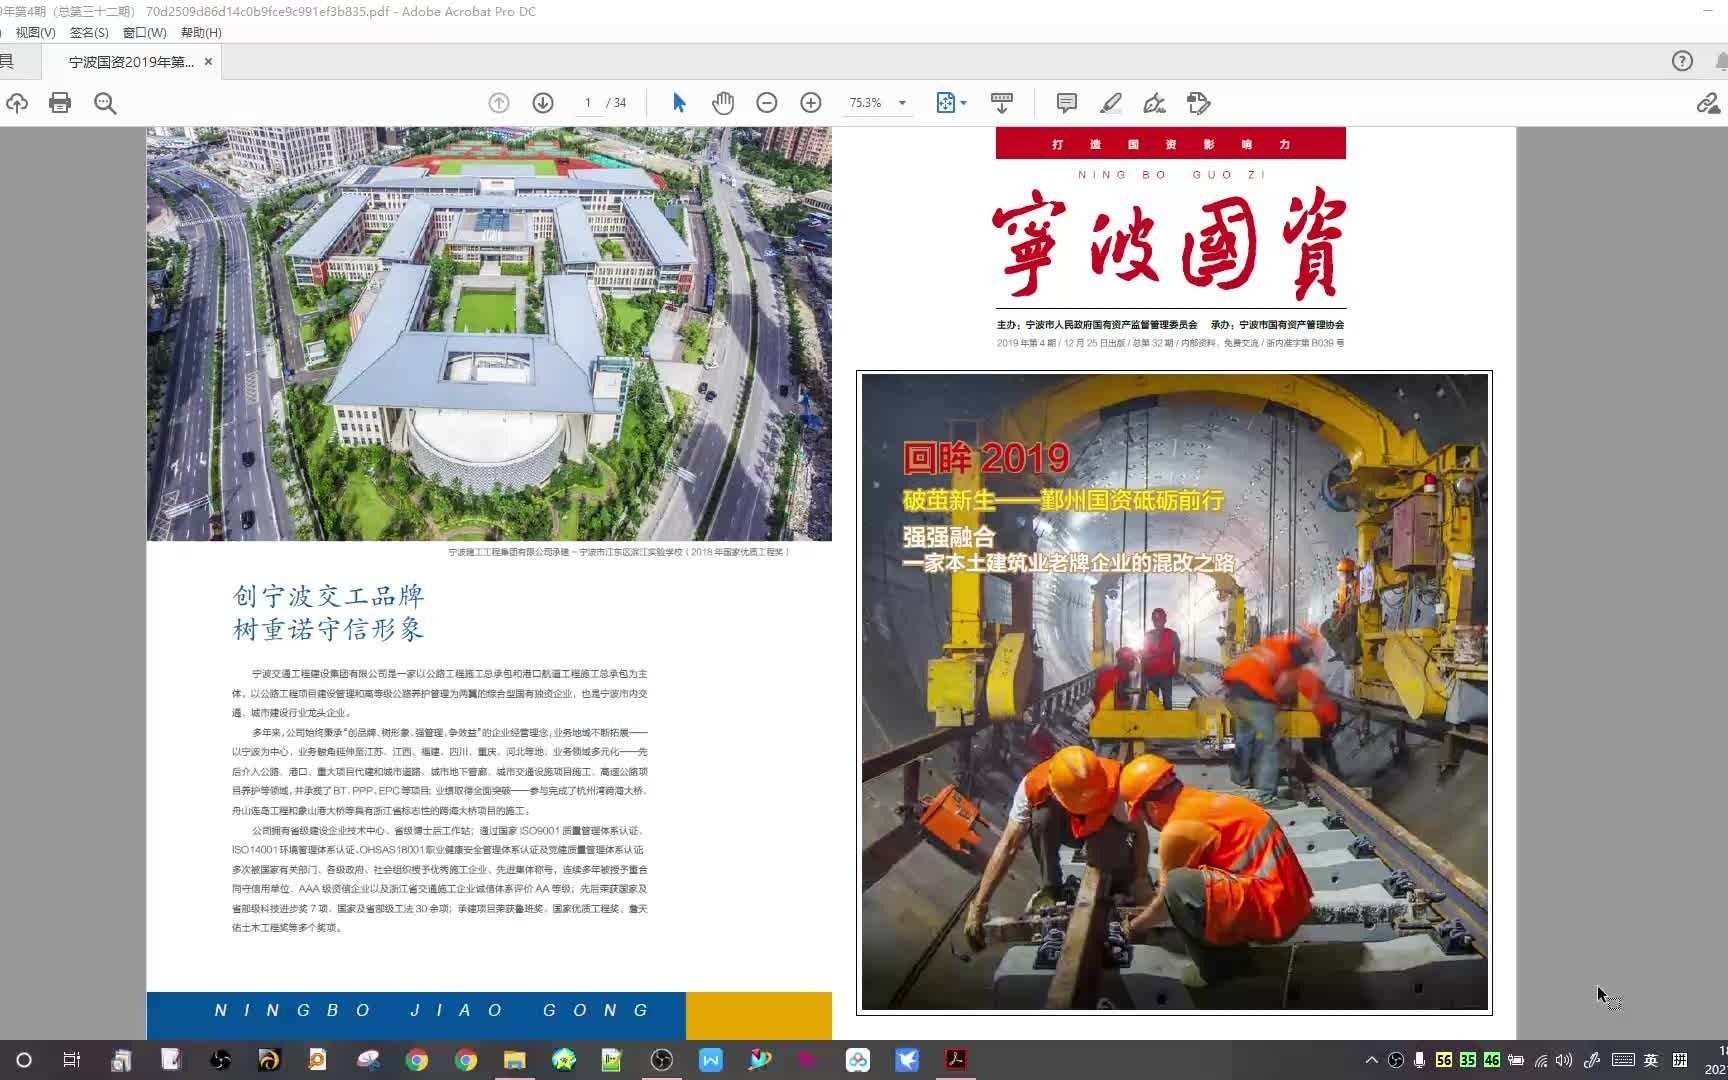This screenshot has width=1728, height=1080.
Task: Click the network Wi-Fi tray icon
Action: [x=1540, y=1060]
